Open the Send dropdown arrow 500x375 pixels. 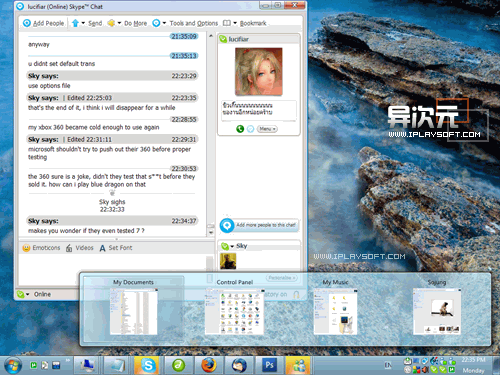[x=83, y=23]
